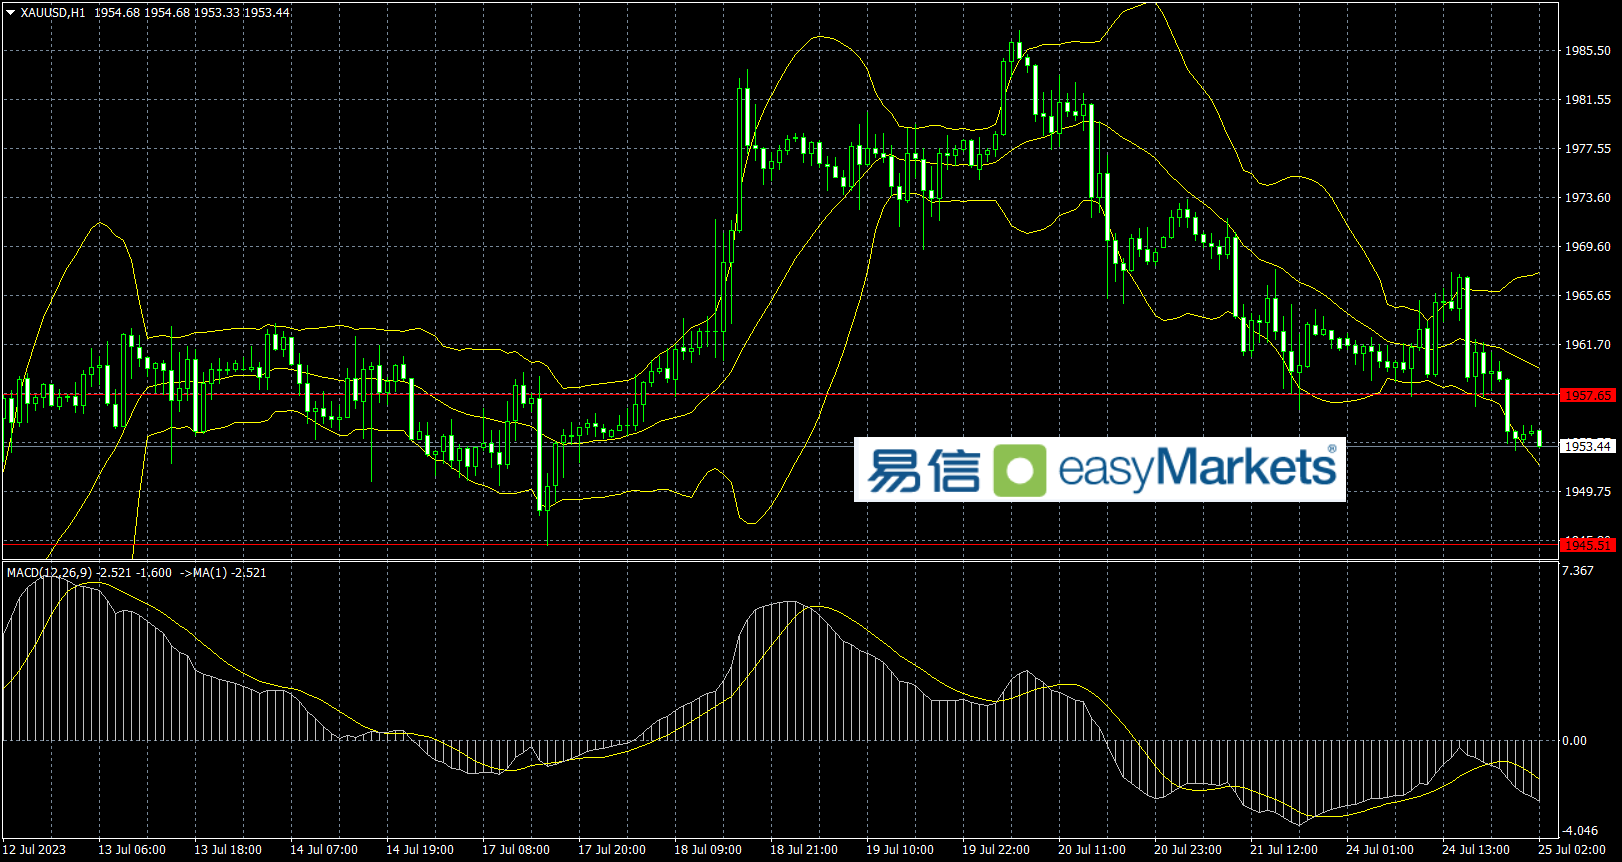
Task: Select the red 1957.65 price level tag
Action: pyautogui.click(x=1588, y=395)
